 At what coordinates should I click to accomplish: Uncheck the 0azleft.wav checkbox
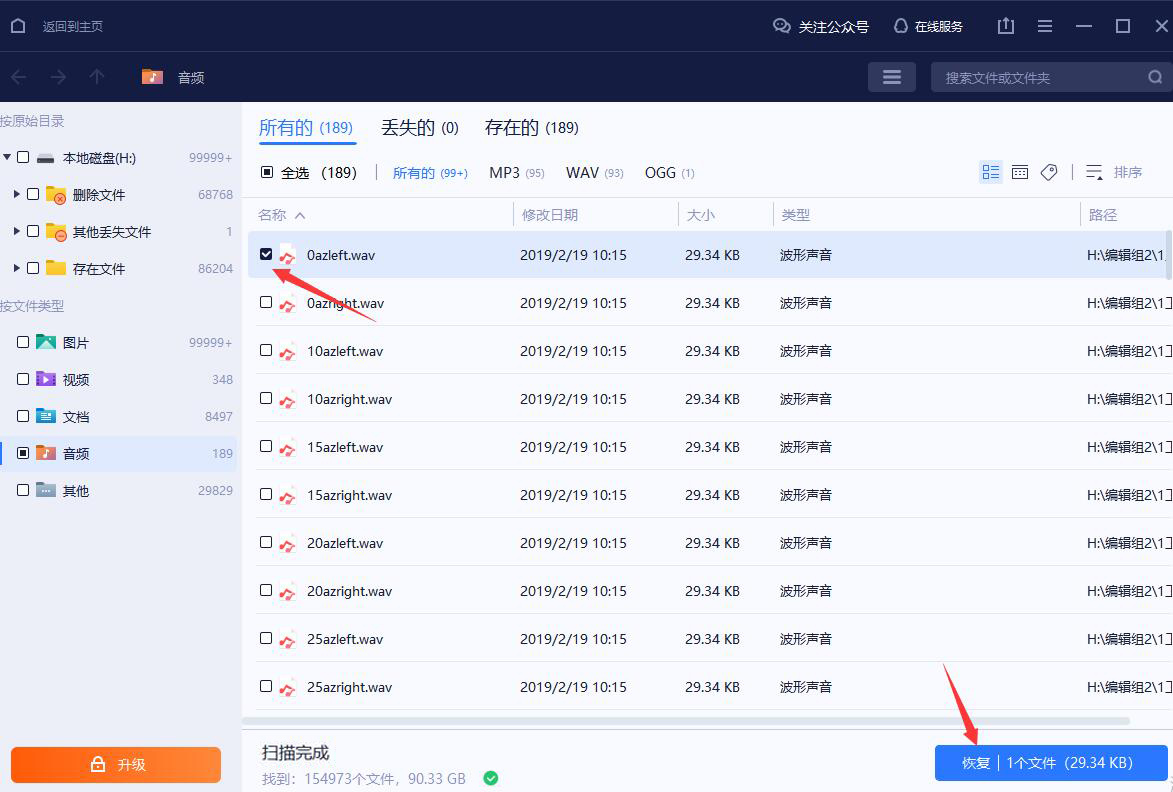pos(266,254)
